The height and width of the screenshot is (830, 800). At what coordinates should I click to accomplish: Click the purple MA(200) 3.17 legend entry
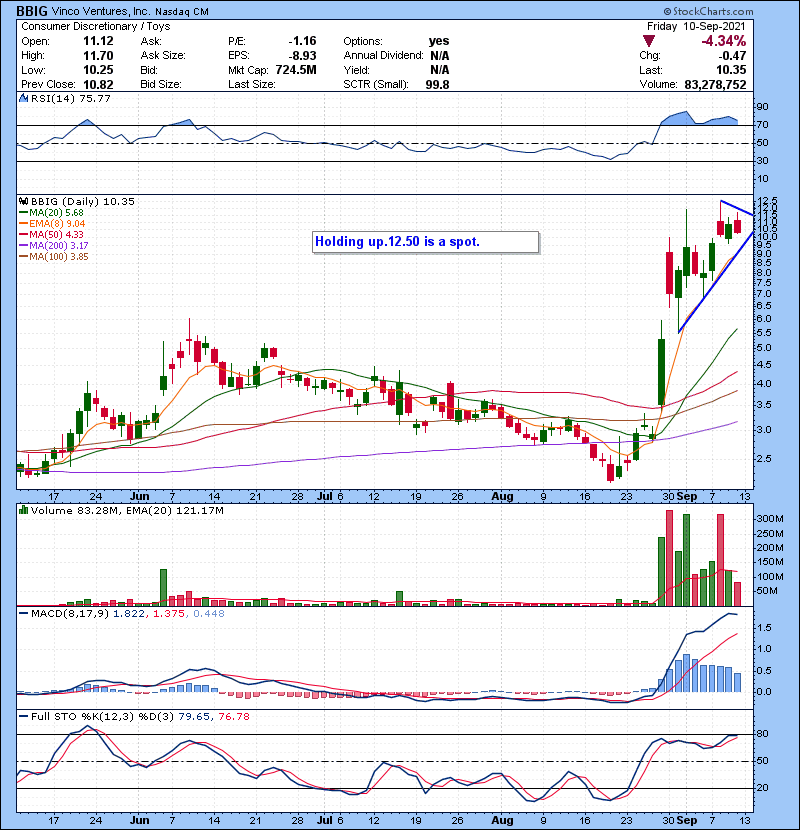53,246
